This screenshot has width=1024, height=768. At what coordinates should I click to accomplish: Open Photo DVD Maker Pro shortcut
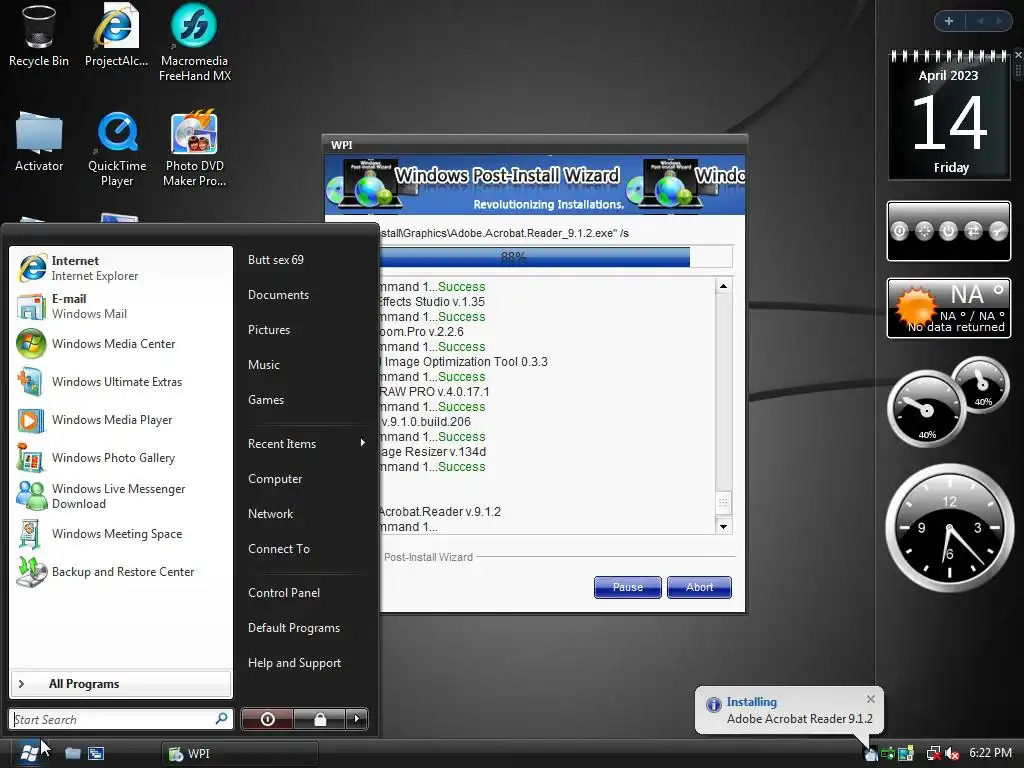[x=195, y=149]
